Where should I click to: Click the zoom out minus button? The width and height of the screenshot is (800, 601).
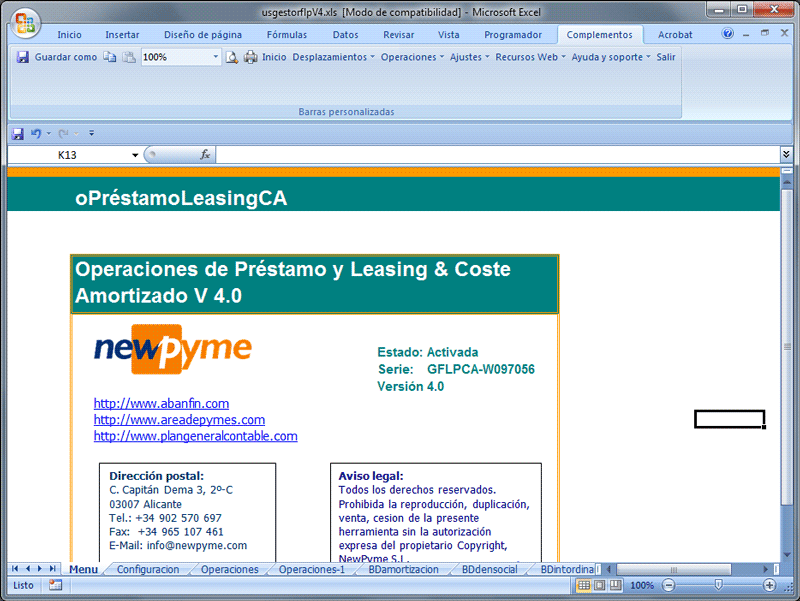tap(668, 585)
